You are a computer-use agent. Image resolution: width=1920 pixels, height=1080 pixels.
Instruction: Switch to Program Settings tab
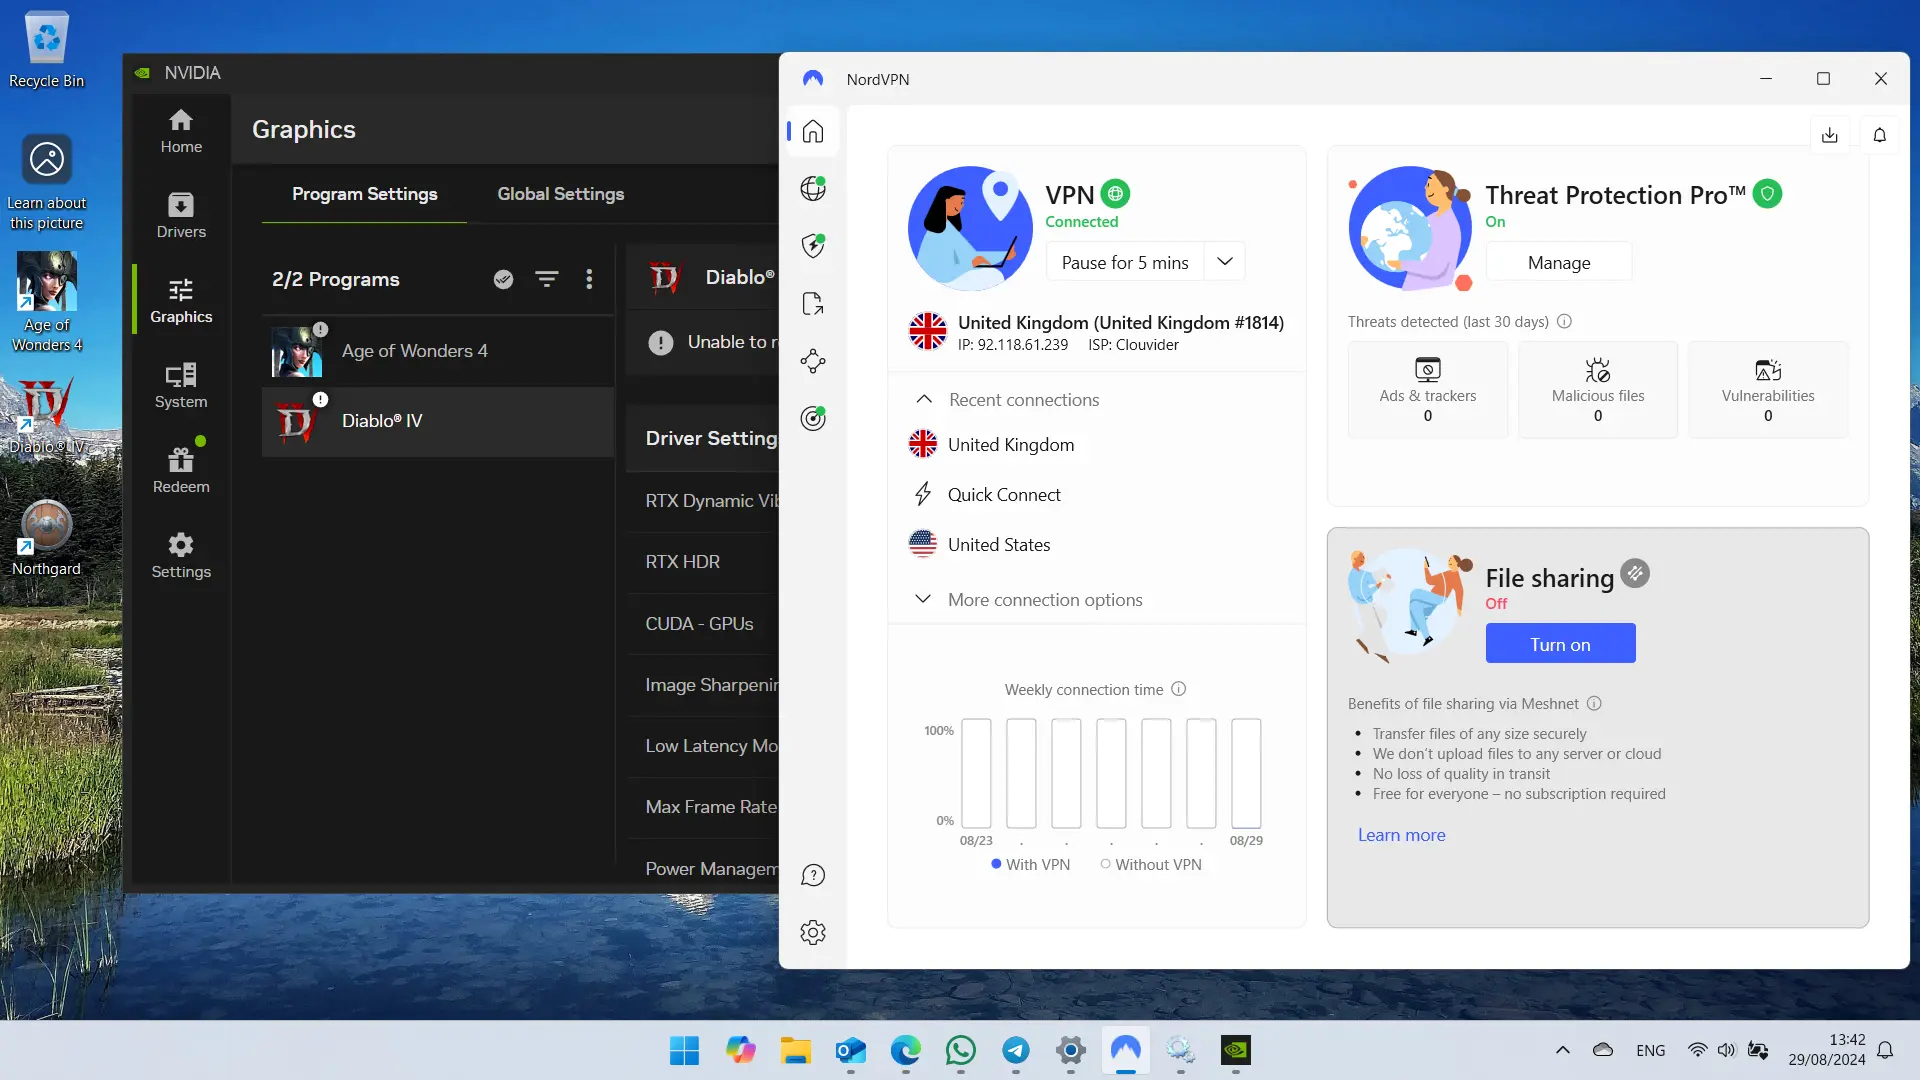tap(364, 194)
